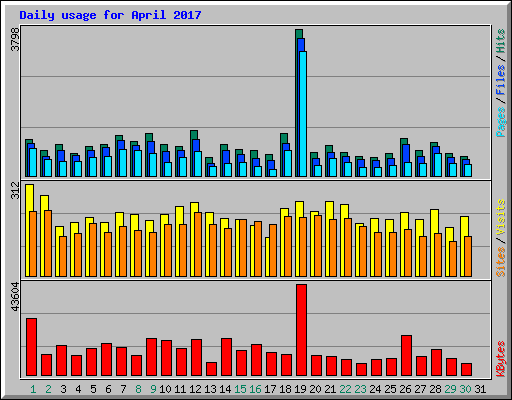Click day label 17 on the x-axis
The width and height of the screenshot is (512, 400).
[270, 389]
